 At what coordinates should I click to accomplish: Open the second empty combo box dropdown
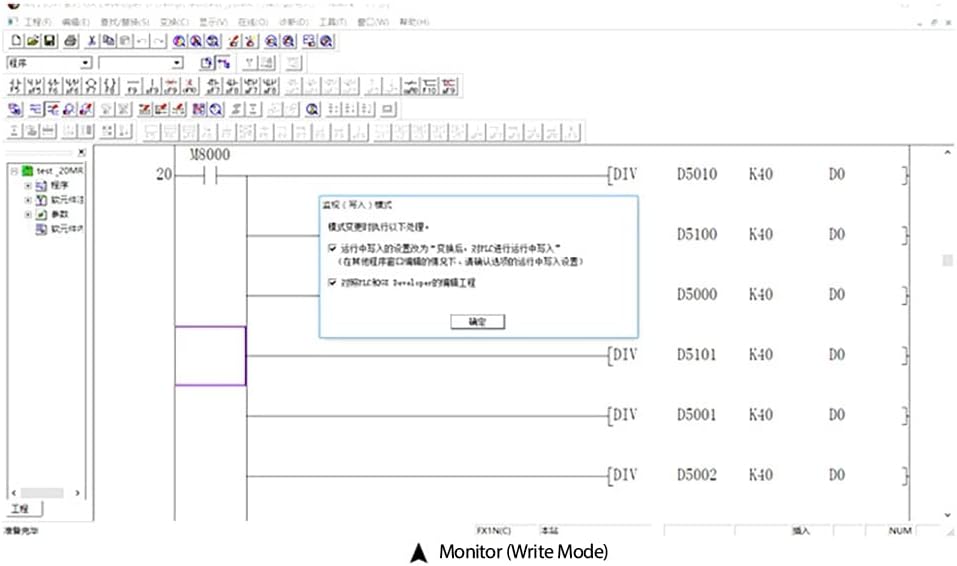[177, 63]
